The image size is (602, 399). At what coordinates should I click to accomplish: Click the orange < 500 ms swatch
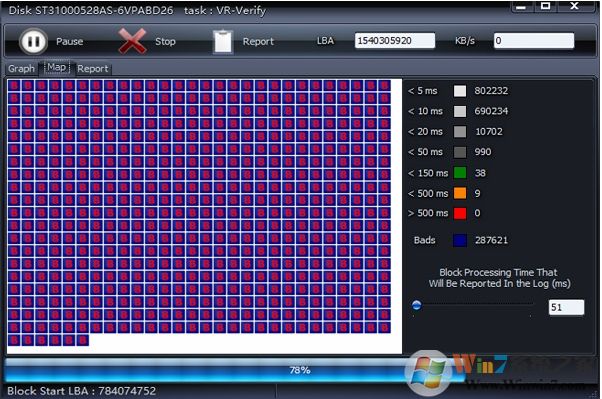460,193
